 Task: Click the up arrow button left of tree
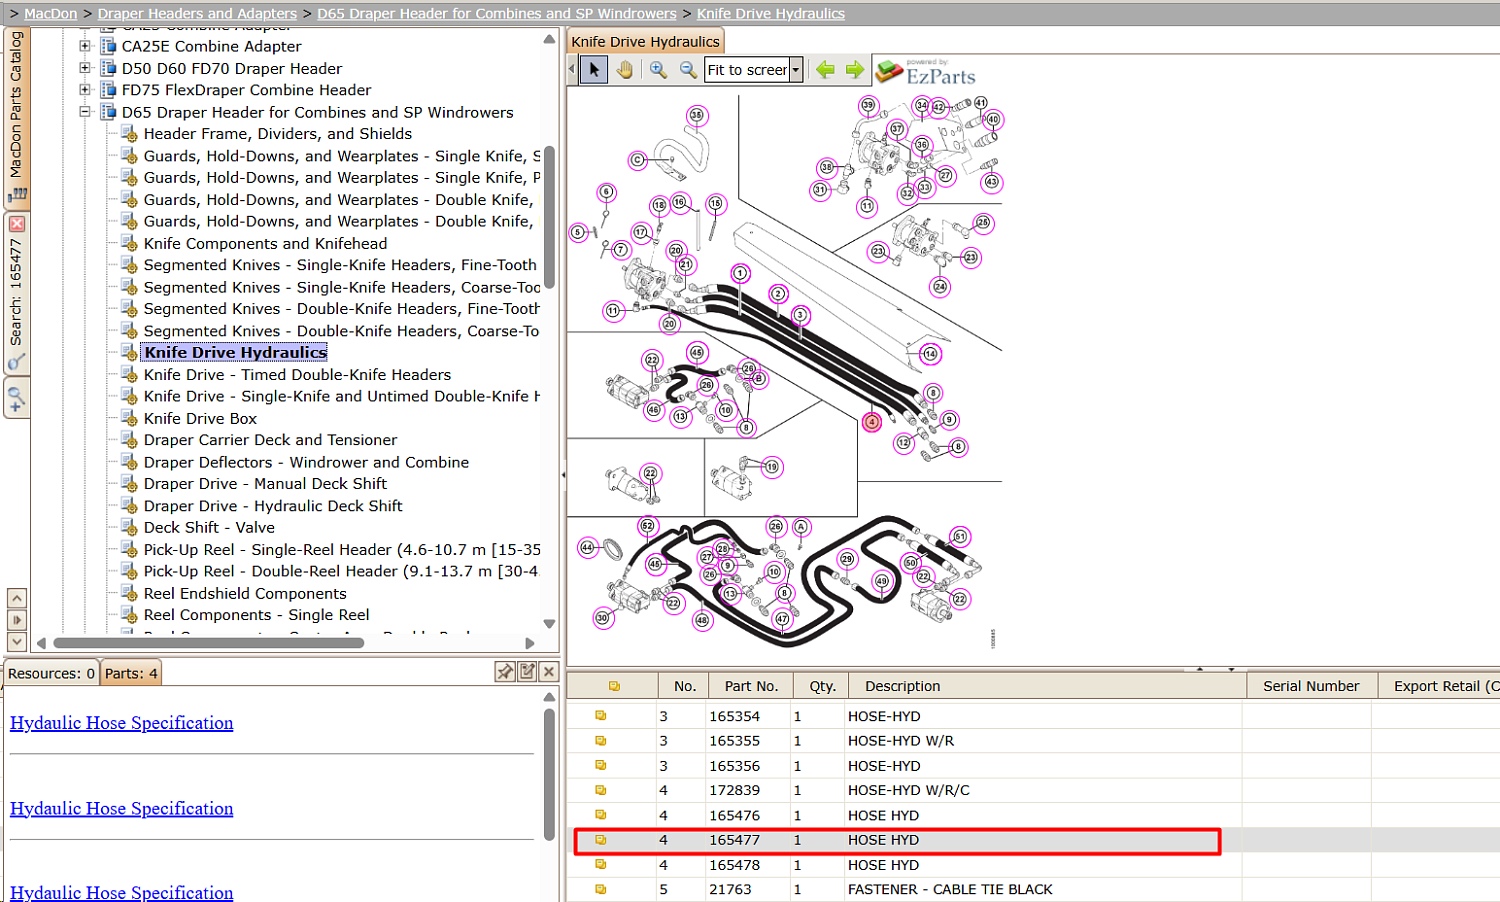click(17, 598)
